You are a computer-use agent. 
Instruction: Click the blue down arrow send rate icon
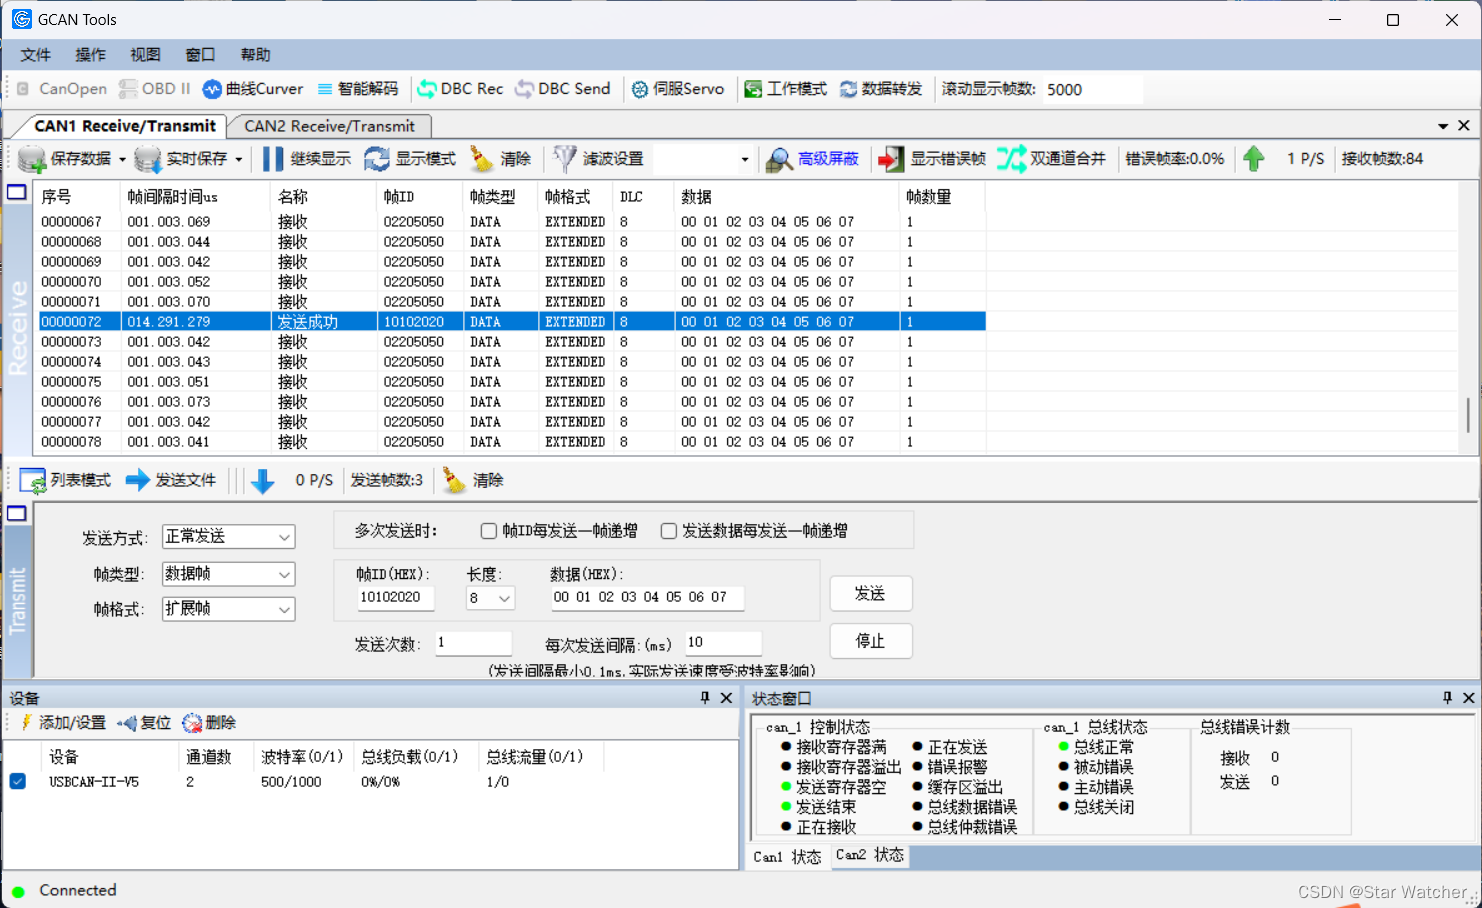pos(263,481)
